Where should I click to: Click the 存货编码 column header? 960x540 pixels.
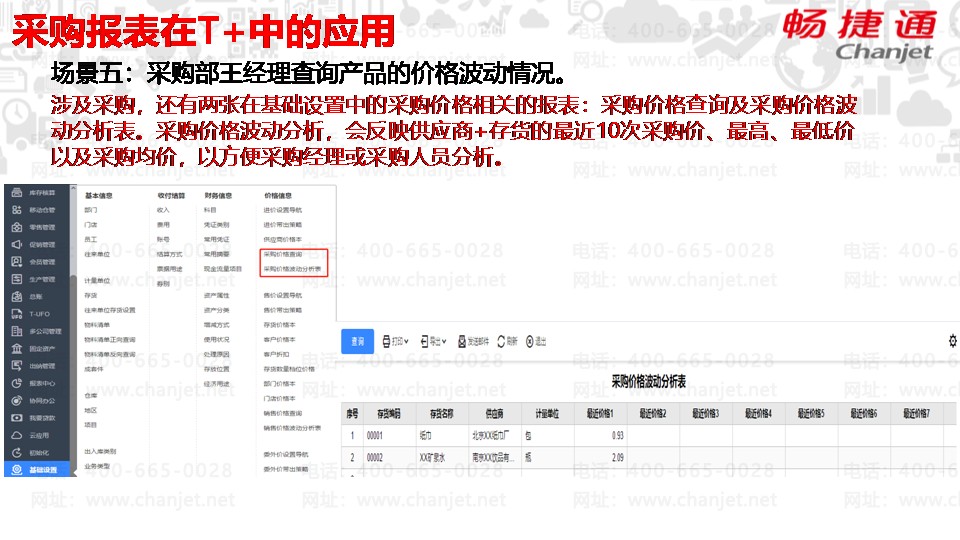coord(389,414)
